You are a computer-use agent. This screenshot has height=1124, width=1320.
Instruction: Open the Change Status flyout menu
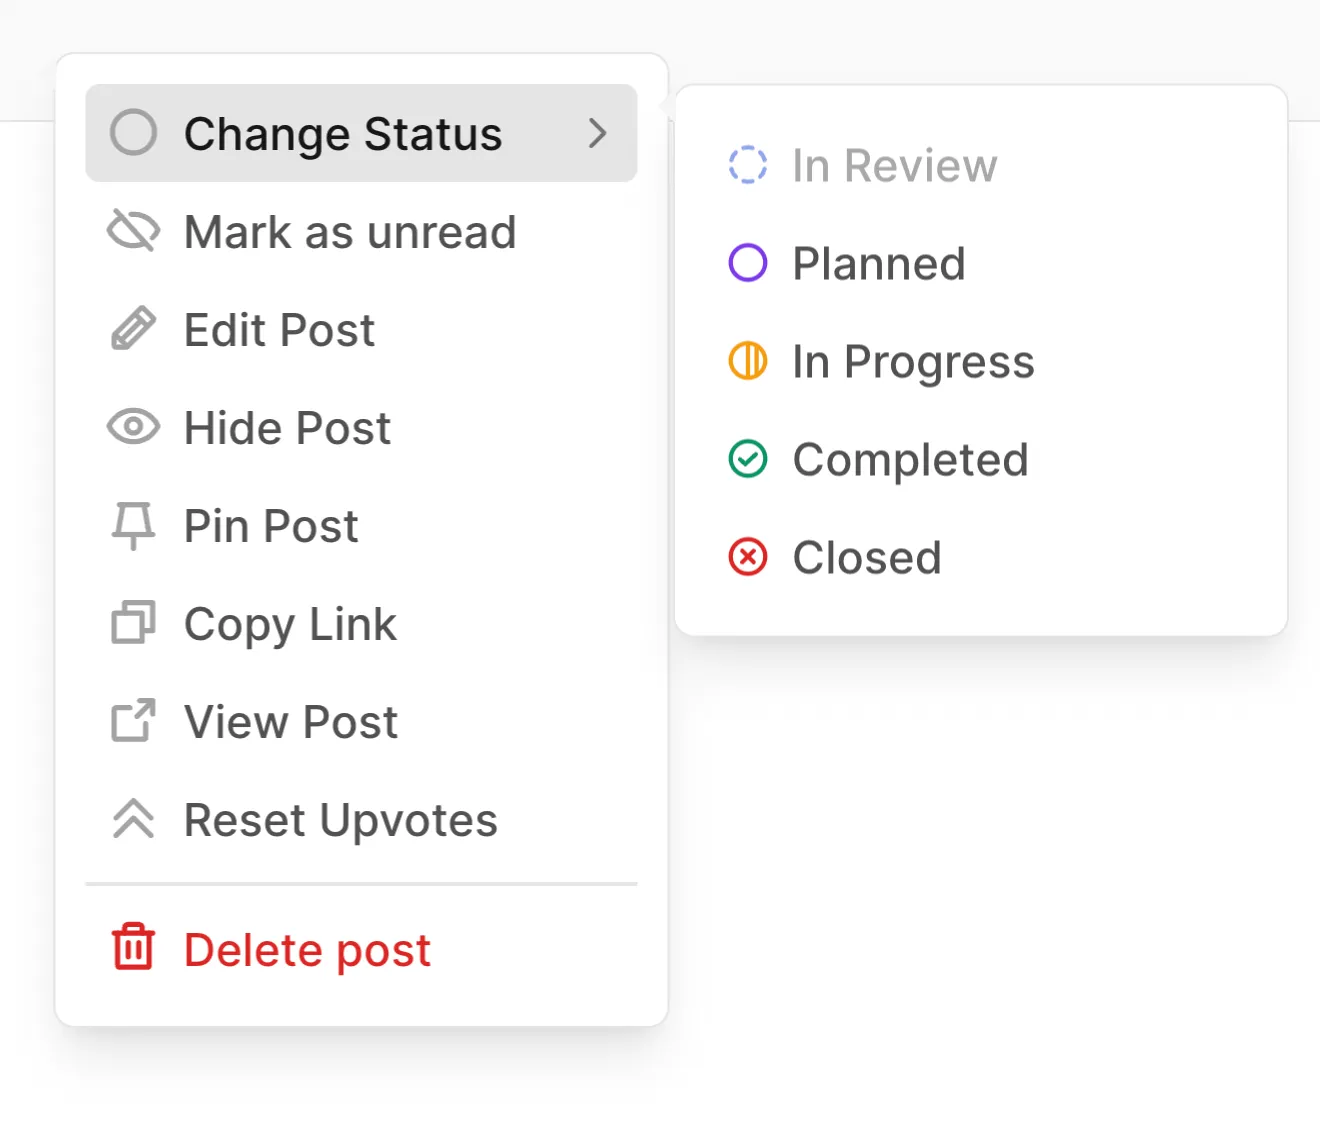(x=342, y=133)
